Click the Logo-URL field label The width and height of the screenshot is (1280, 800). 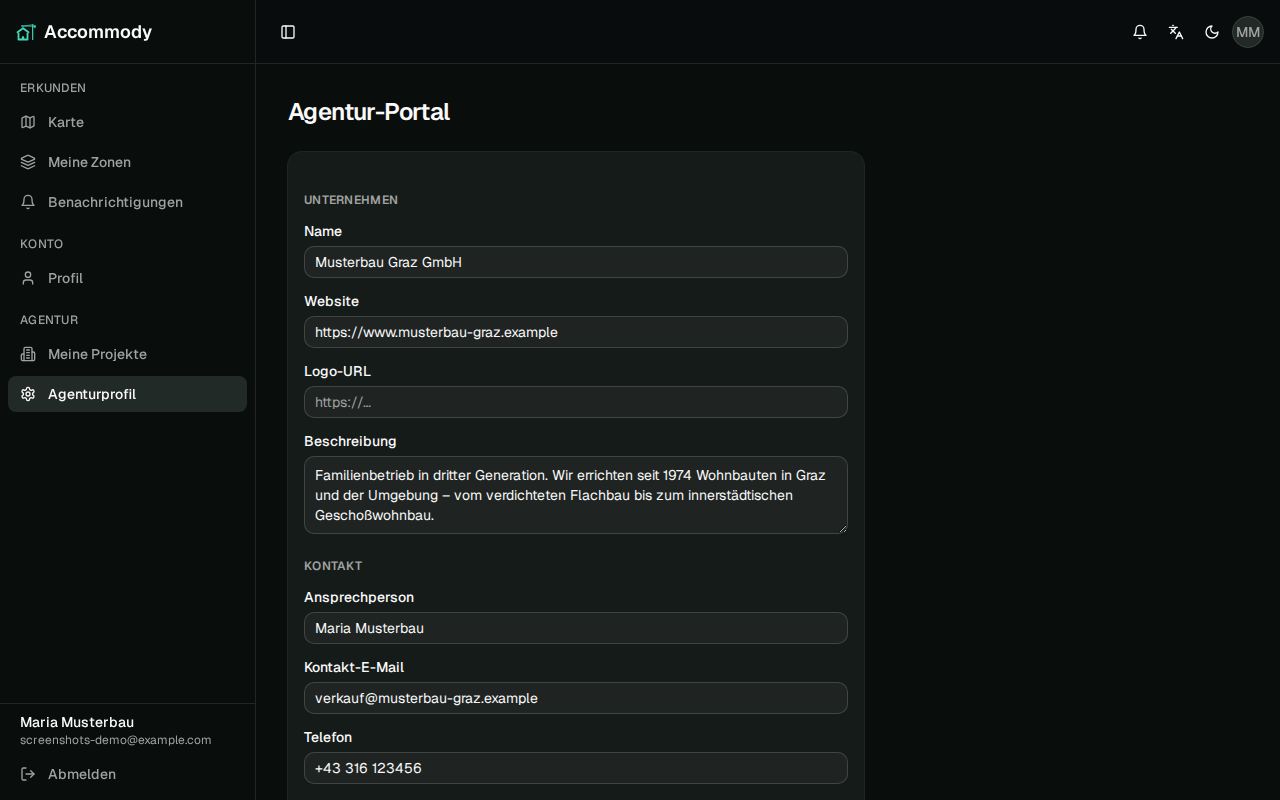click(337, 371)
